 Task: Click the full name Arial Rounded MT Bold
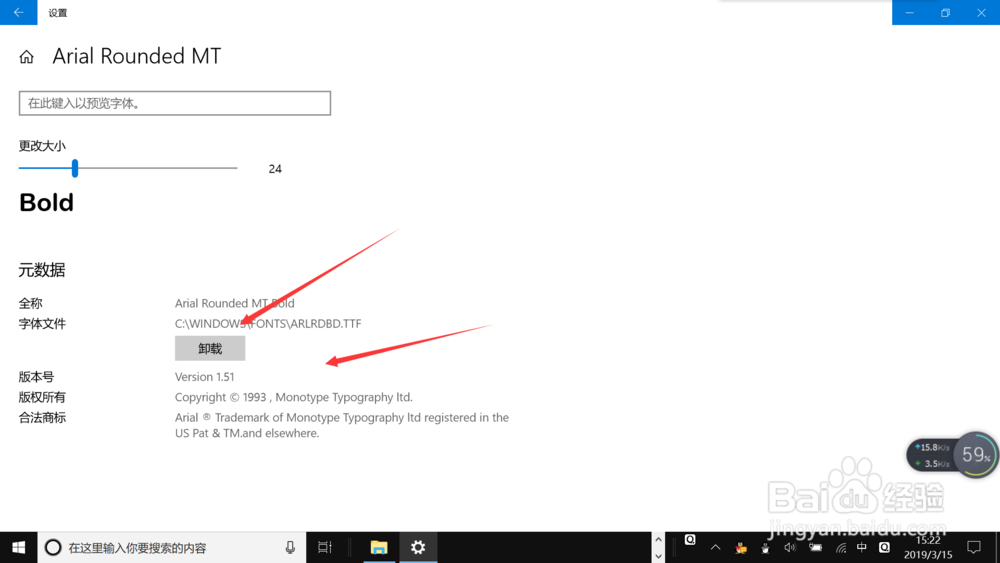pos(235,303)
